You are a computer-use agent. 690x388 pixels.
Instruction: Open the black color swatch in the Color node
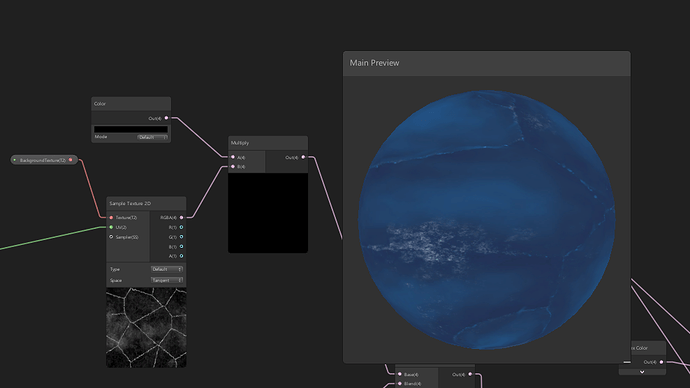(131, 129)
